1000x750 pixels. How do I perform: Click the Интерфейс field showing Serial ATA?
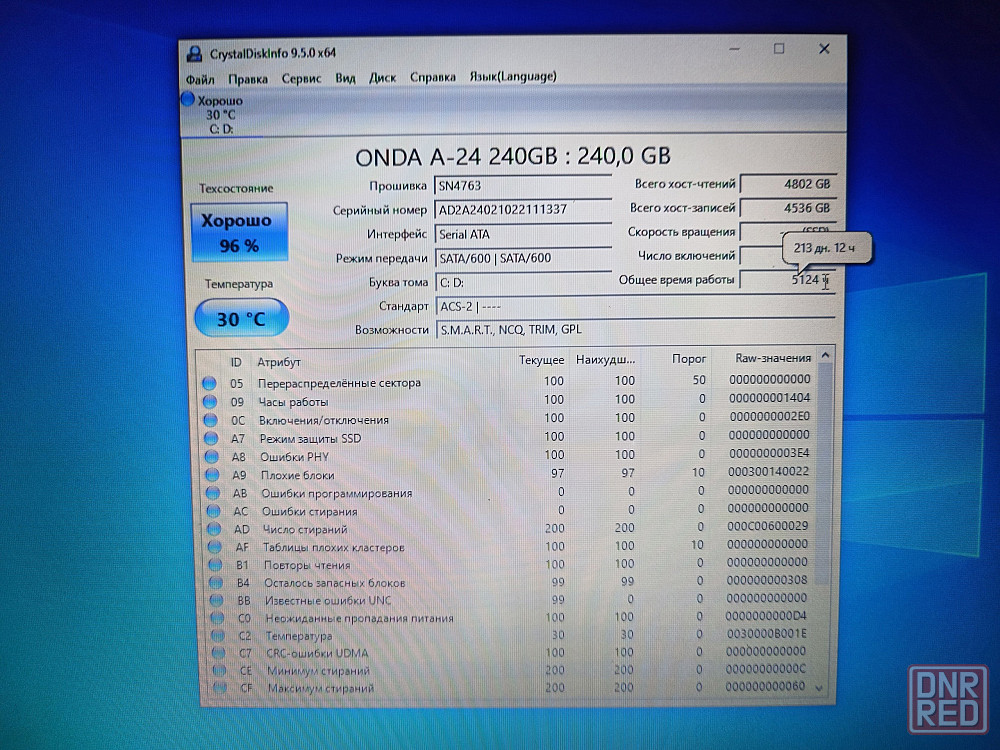coord(524,234)
